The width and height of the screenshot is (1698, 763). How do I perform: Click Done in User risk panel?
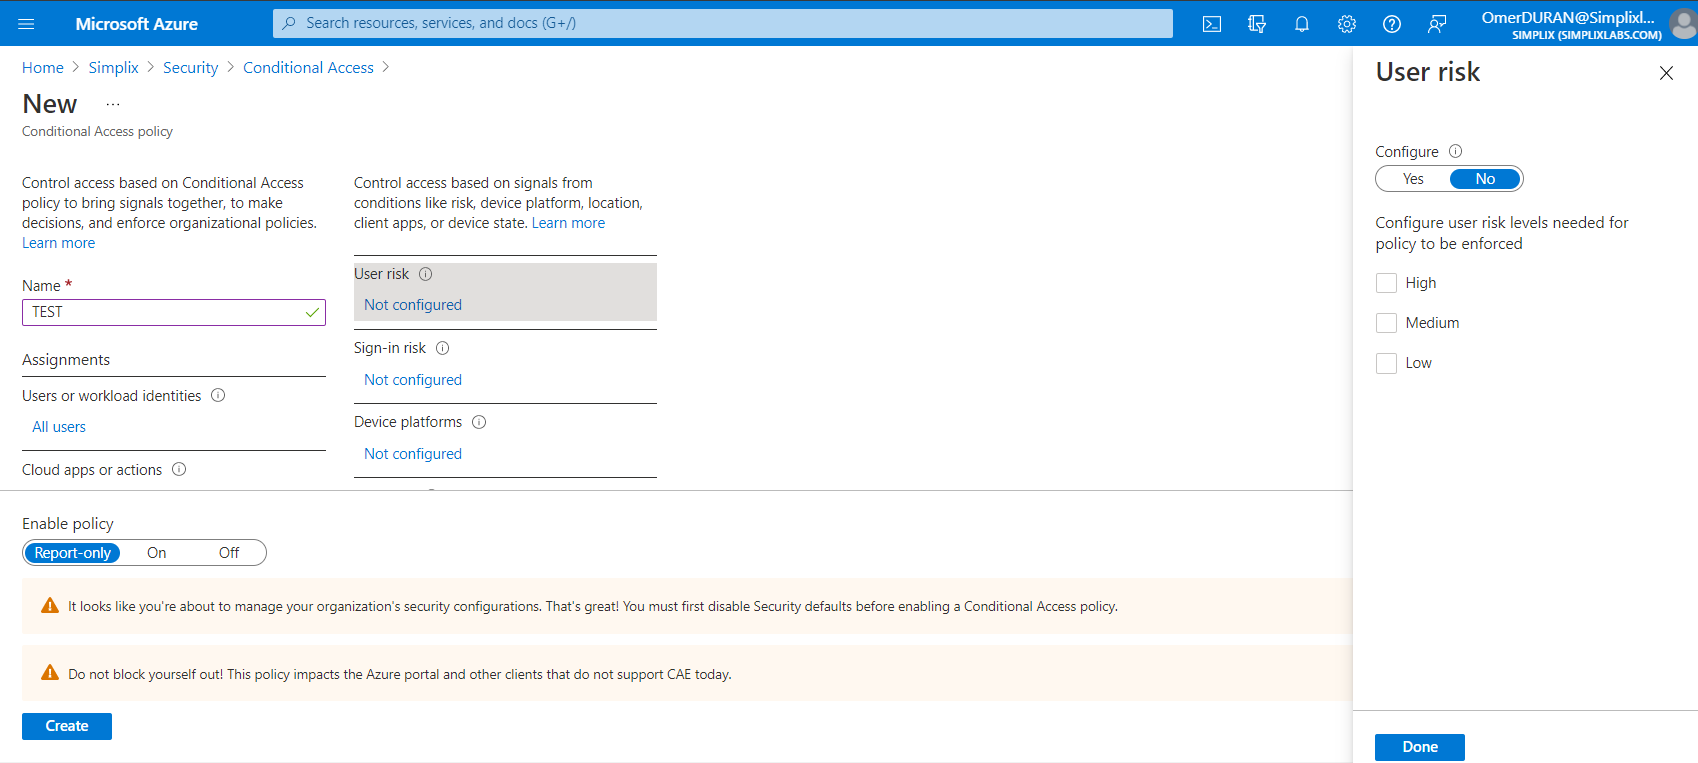pyautogui.click(x=1420, y=747)
